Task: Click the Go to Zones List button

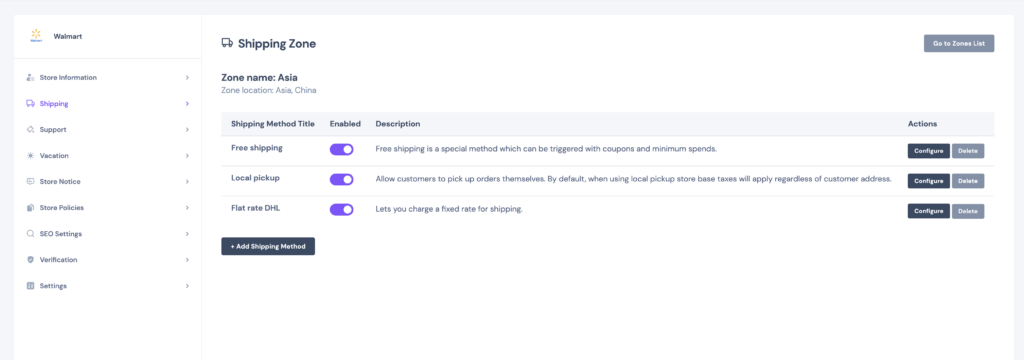Action: pyautogui.click(x=959, y=44)
